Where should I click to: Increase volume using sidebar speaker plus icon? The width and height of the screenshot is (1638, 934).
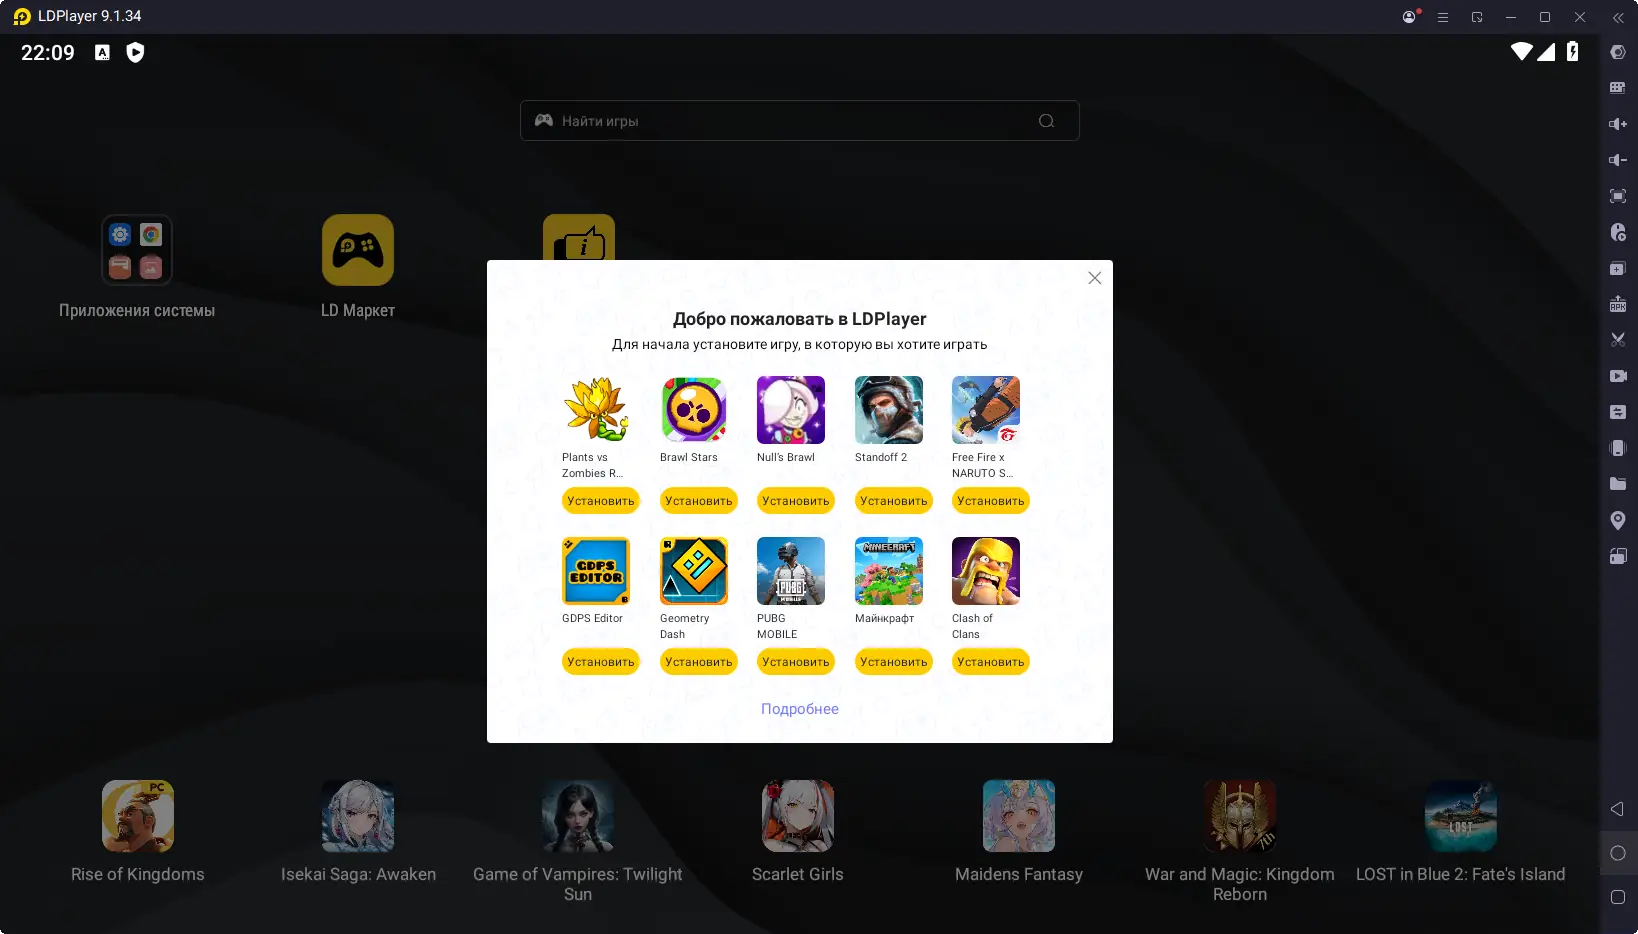point(1618,124)
